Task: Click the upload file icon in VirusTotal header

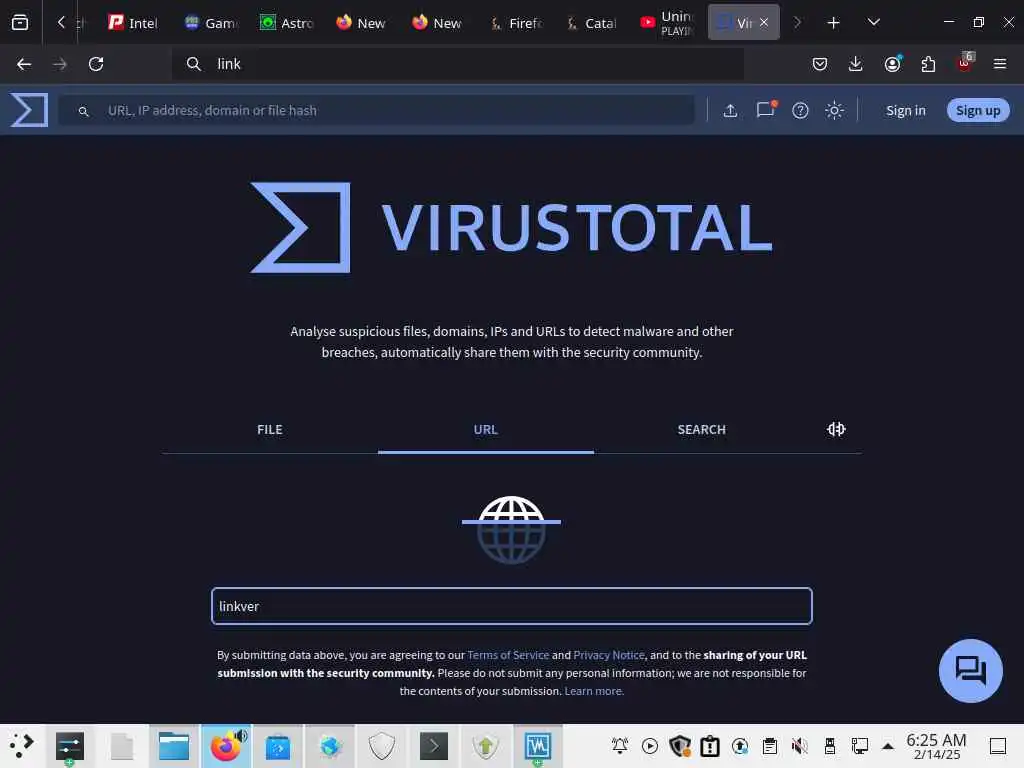Action: [730, 110]
